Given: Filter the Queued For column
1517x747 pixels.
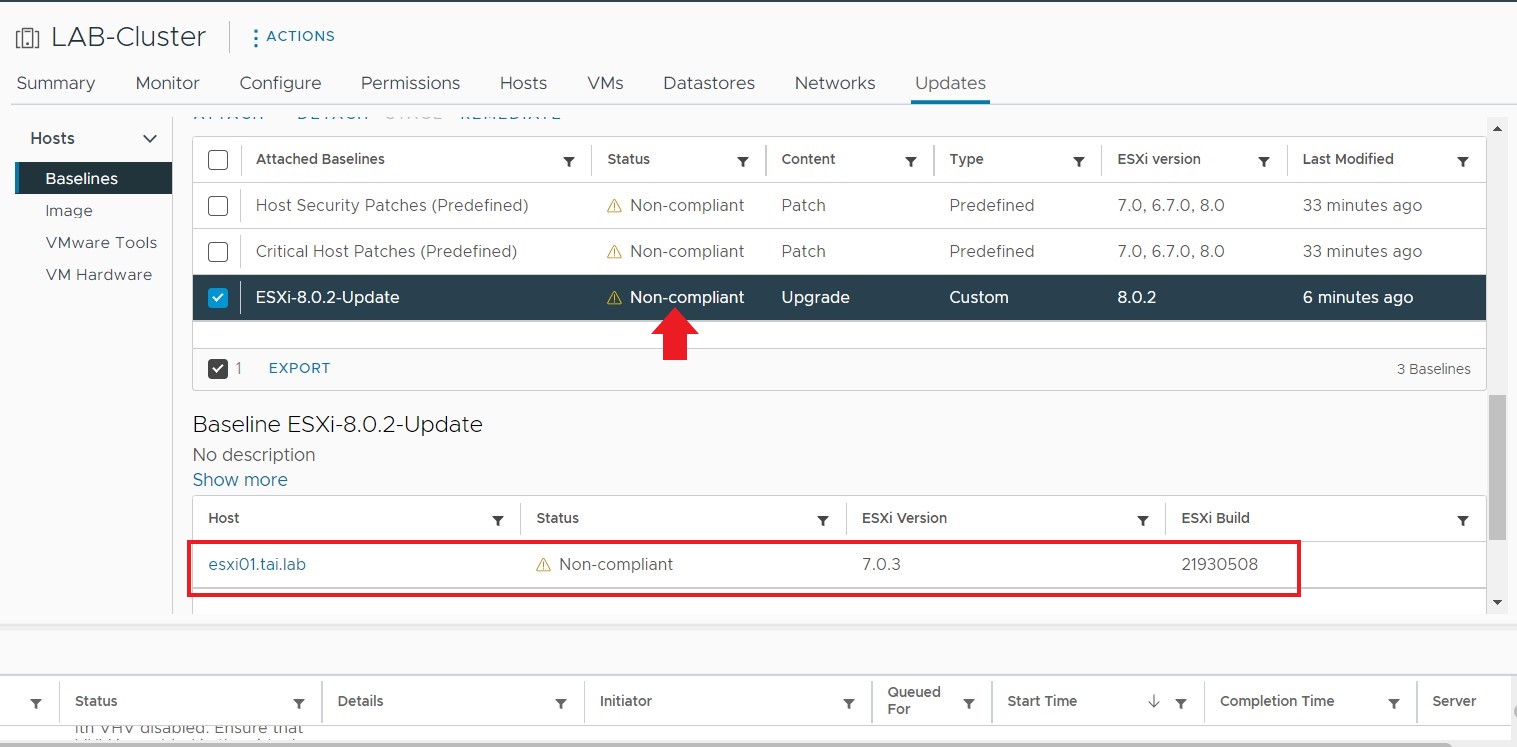Looking at the screenshot, I should [x=969, y=704].
